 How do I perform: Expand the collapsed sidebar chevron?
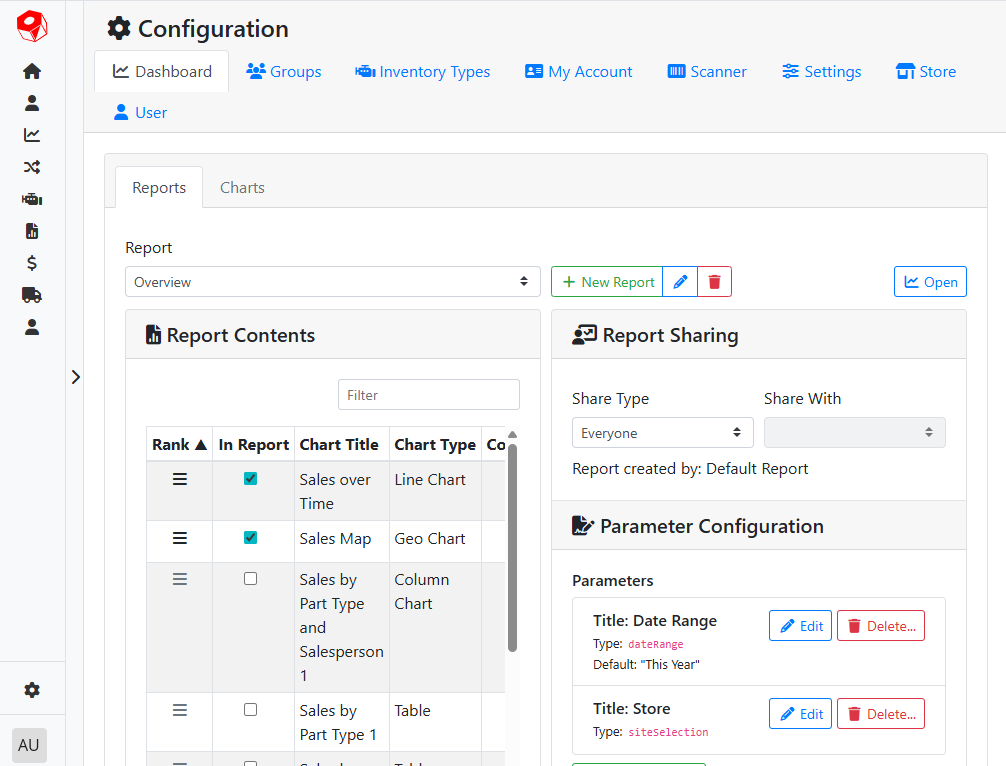pos(76,377)
